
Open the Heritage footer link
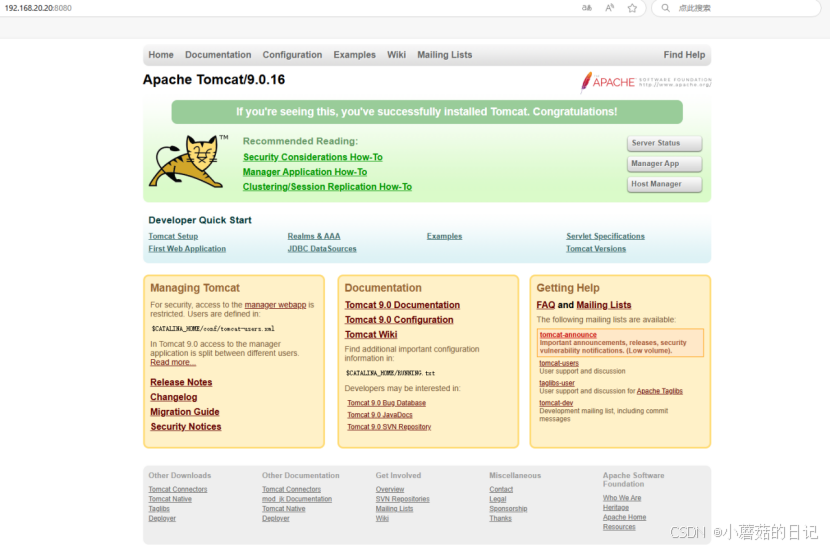pyautogui.click(x=616, y=508)
